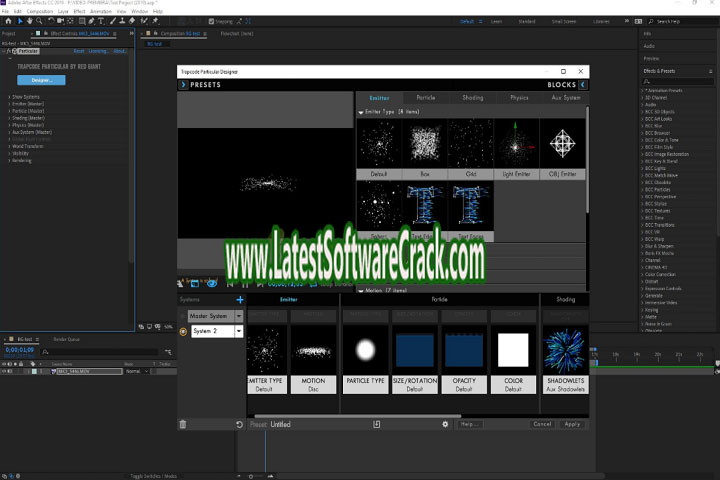Expand Physics (Master) property group

point(9,125)
